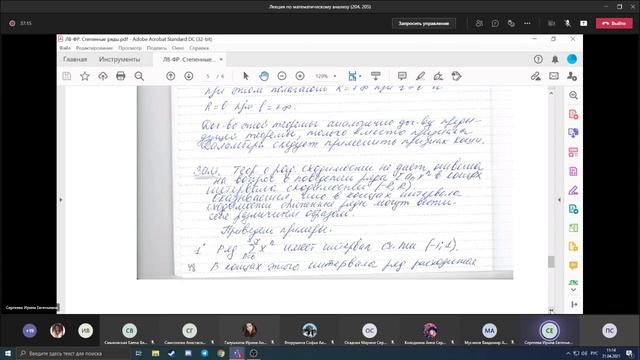Open Teams reactions menu
The height and width of the screenshot is (360, 640).
point(511,23)
